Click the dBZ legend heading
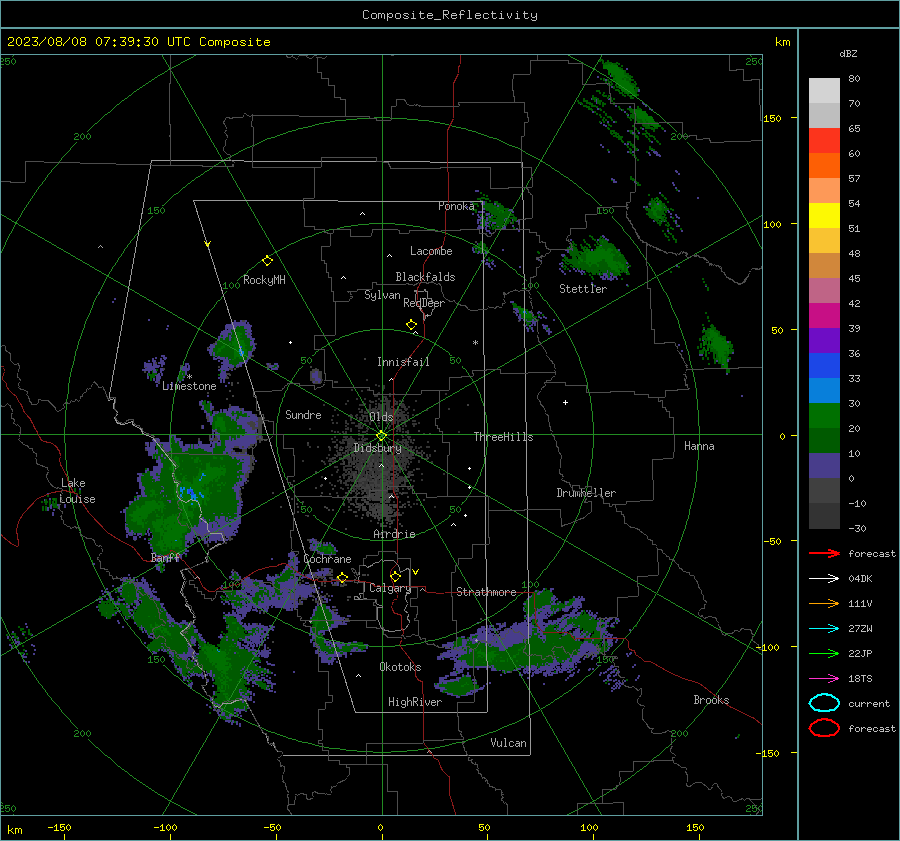This screenshot has height=841, width=900. 848,54
